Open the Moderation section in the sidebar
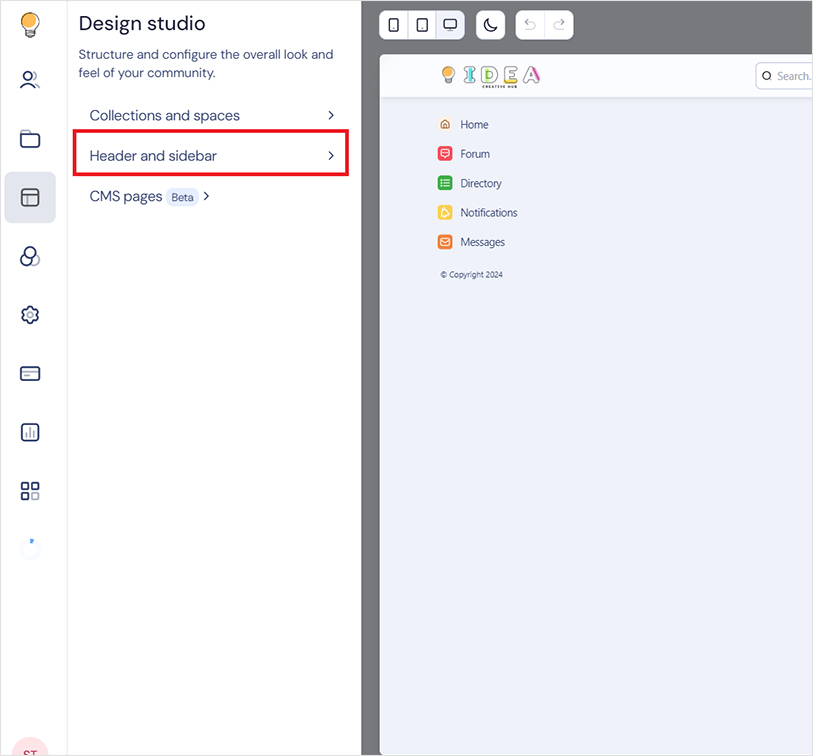Image resolution: width=813 pixels, height=756 pixels. click(x=29, y=256)
